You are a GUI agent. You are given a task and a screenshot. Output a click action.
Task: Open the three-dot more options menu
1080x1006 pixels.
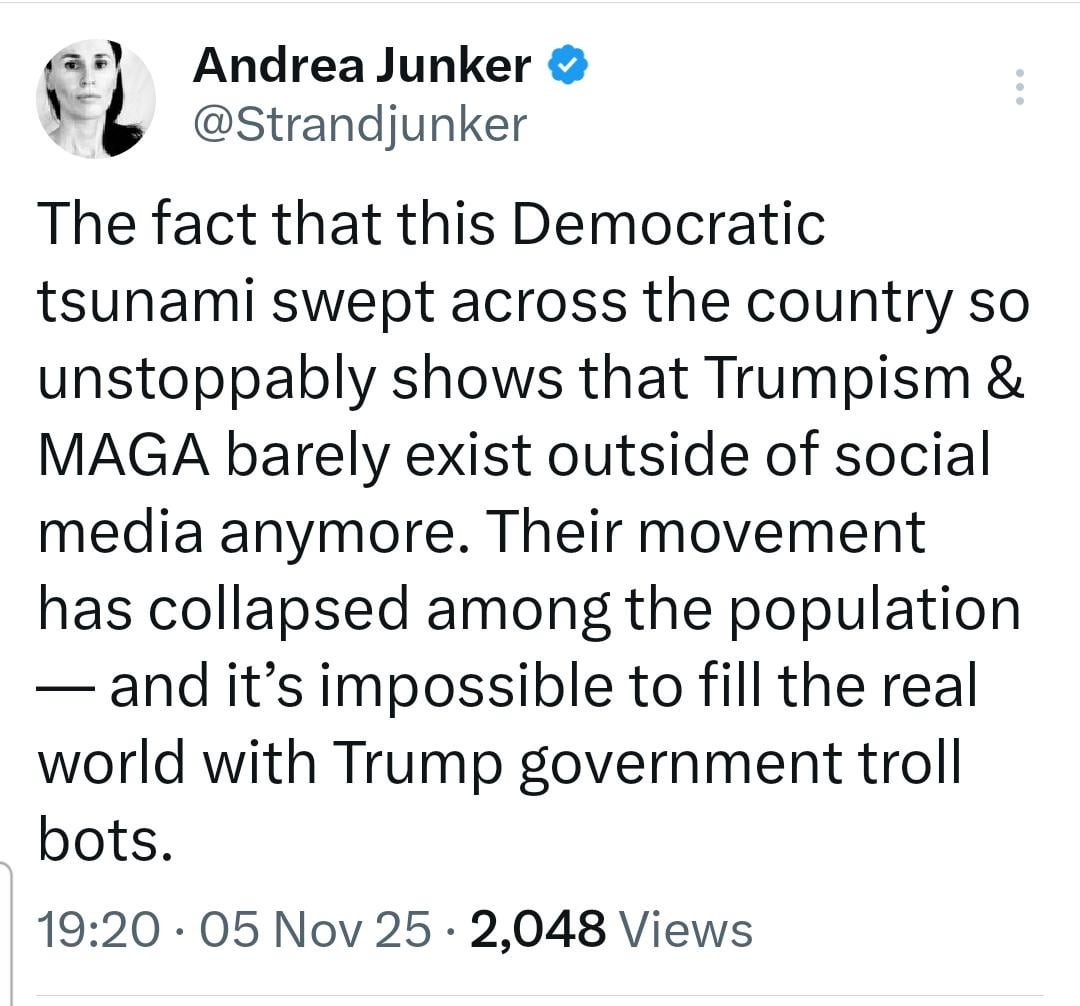[x=1019, y=87]
